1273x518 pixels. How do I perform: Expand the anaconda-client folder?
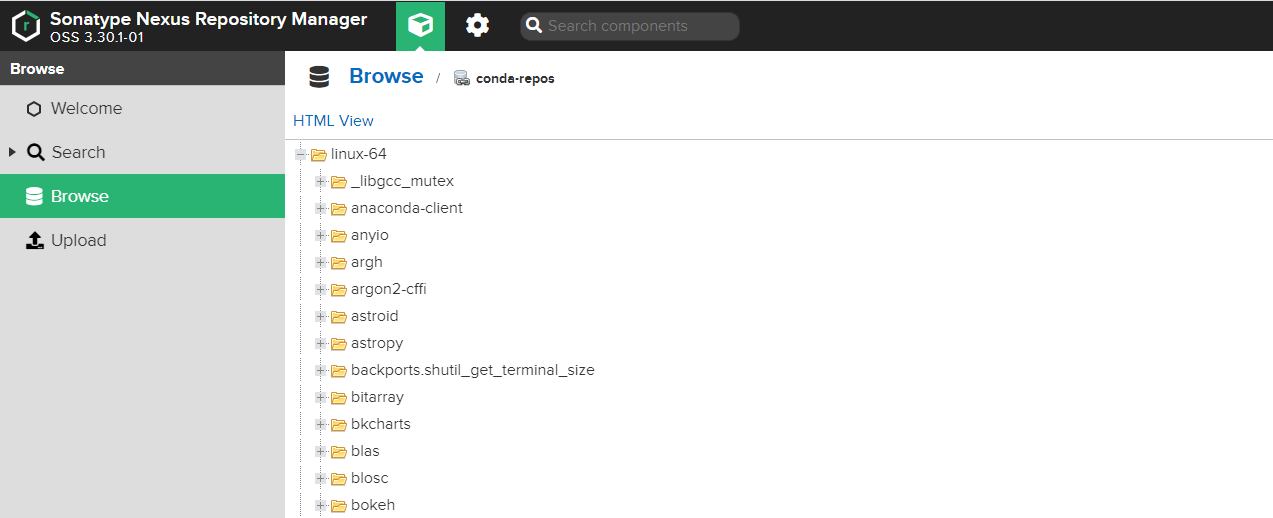[x=320, y=208]
